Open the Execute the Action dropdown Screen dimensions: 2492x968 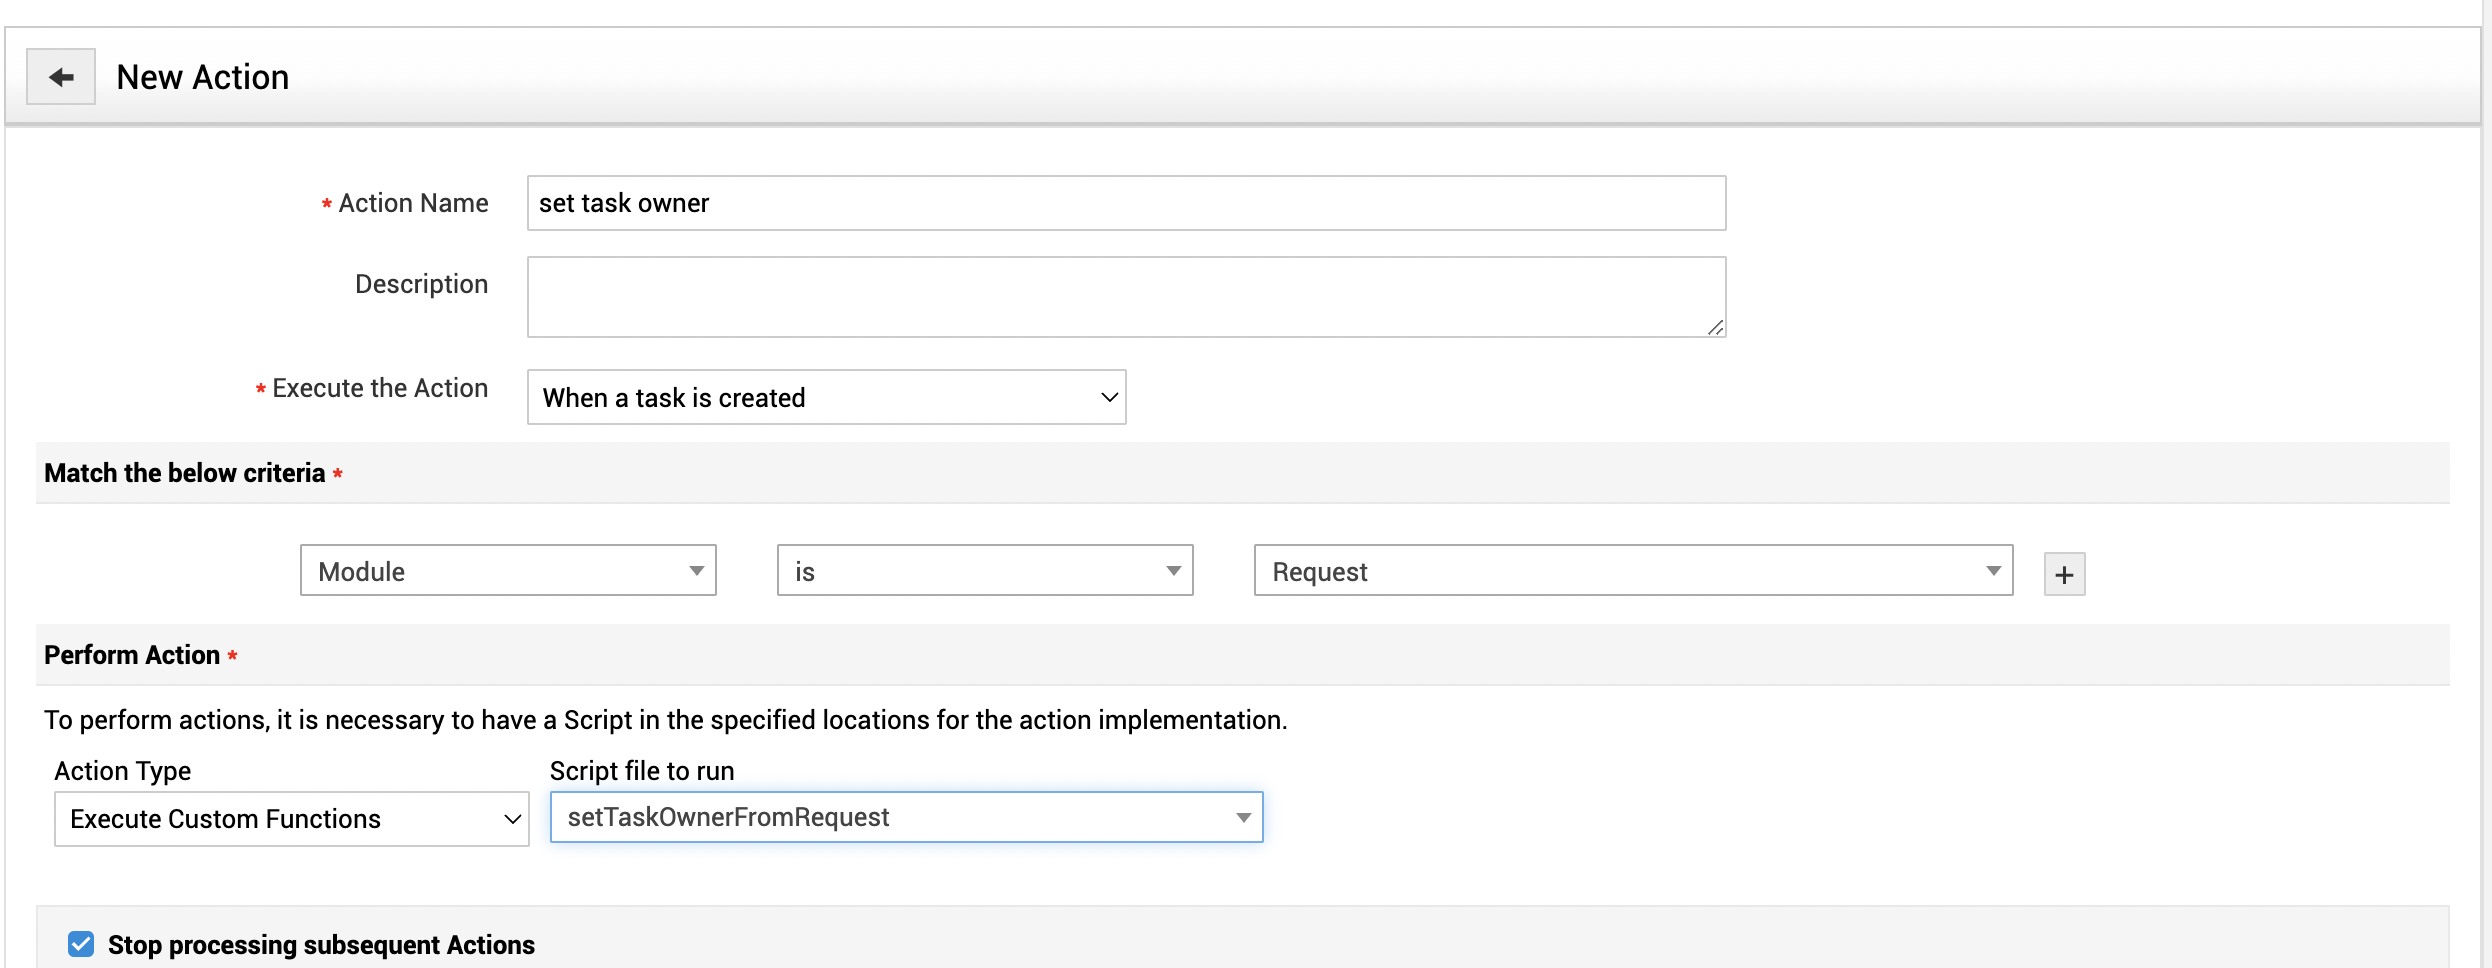tap(826, 397)
